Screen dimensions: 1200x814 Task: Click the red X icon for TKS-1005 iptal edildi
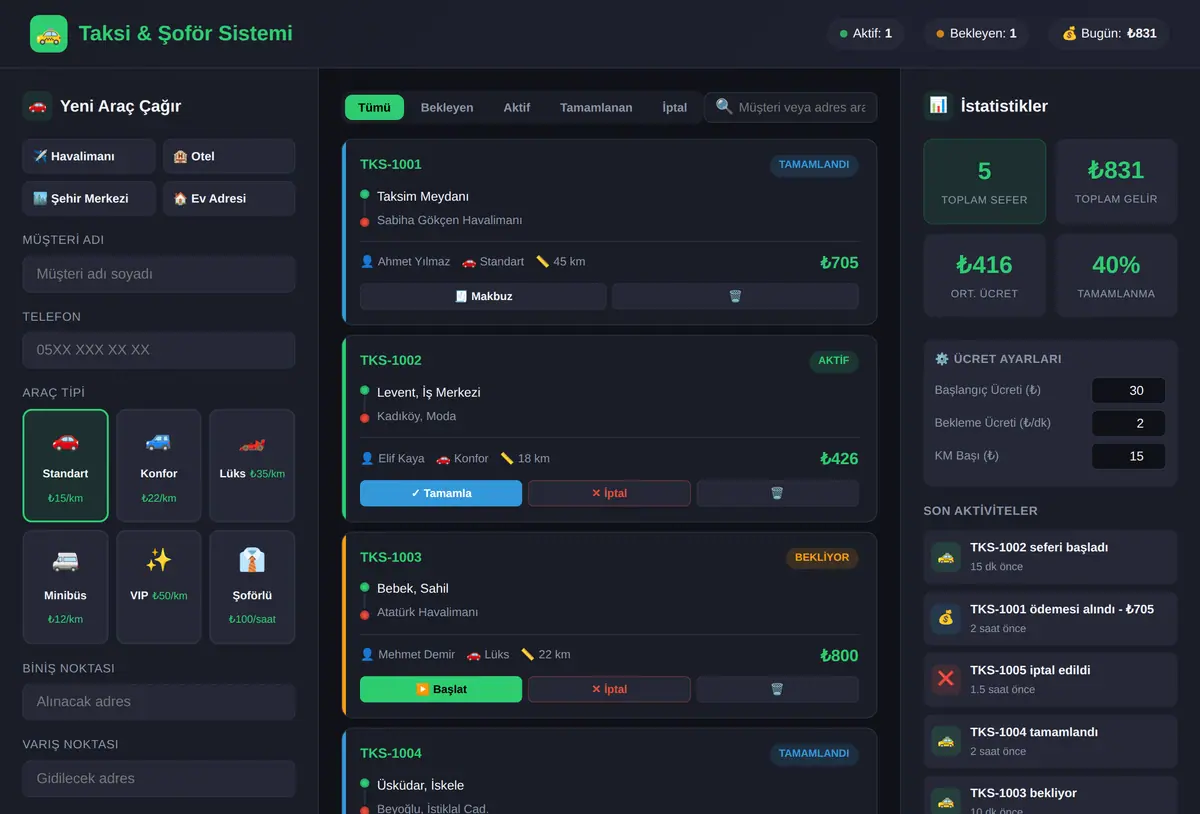tap(945, 679)
